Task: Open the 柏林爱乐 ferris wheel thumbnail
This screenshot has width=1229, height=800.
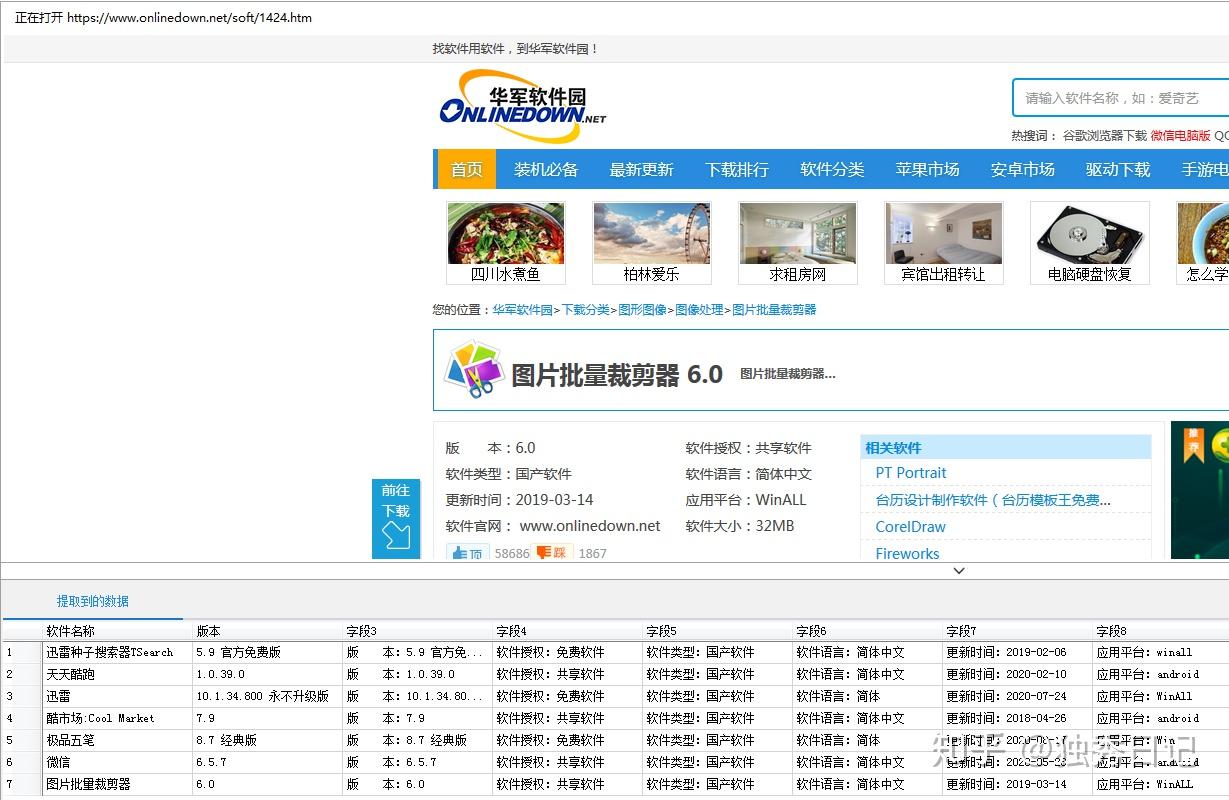Action: click(651, 242)
